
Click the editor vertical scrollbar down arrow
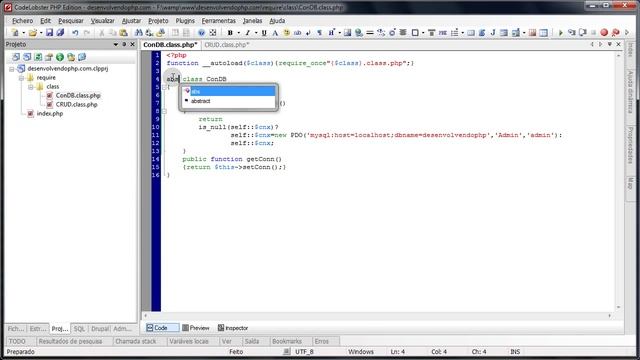pos(619,307)
